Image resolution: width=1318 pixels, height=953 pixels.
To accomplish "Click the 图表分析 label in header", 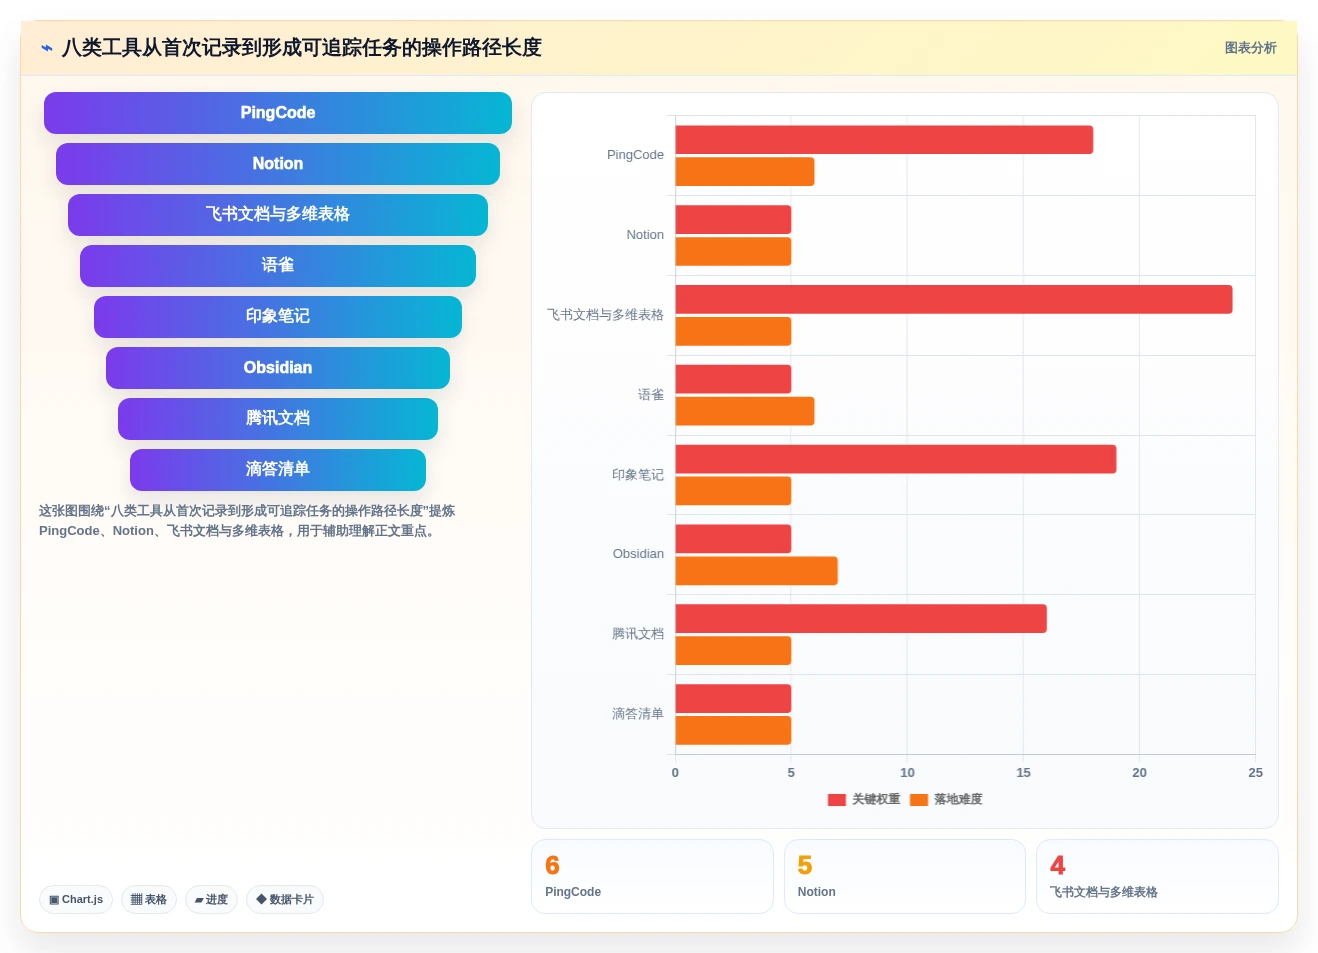I will [x=1250, y=48].
